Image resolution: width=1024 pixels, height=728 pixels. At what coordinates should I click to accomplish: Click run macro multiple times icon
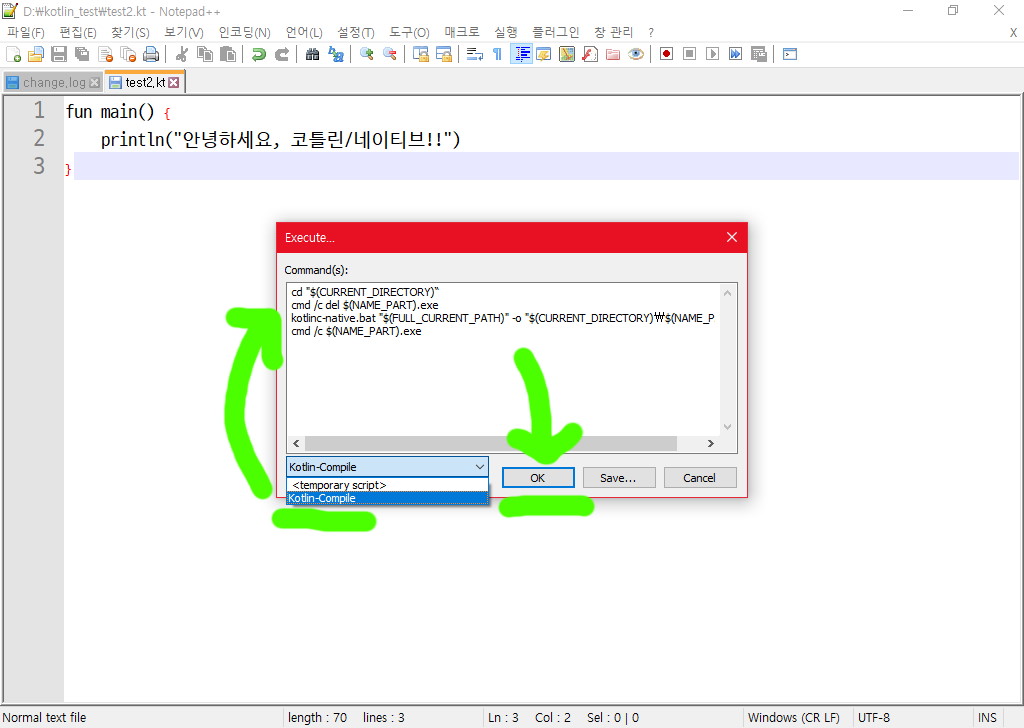coord(735,54)
